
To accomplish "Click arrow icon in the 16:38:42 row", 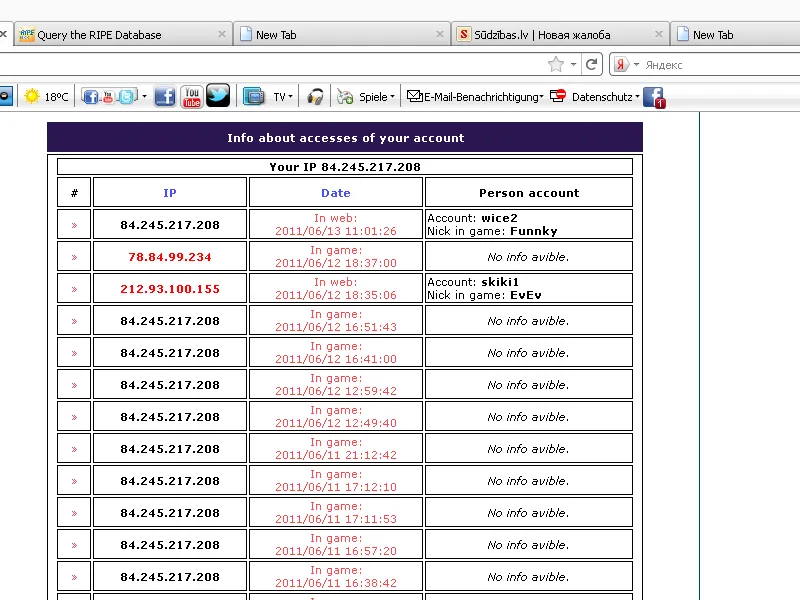I will point(74,578).
